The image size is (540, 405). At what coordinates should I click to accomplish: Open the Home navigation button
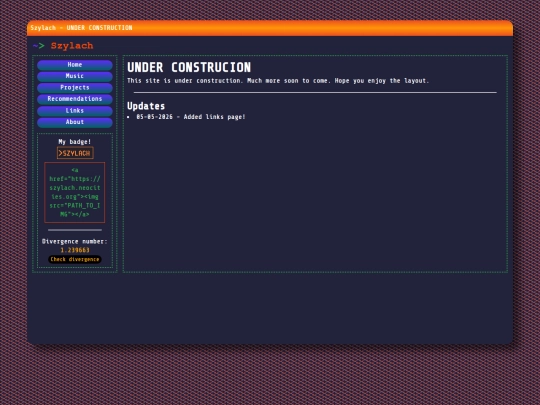click(75, 65)
